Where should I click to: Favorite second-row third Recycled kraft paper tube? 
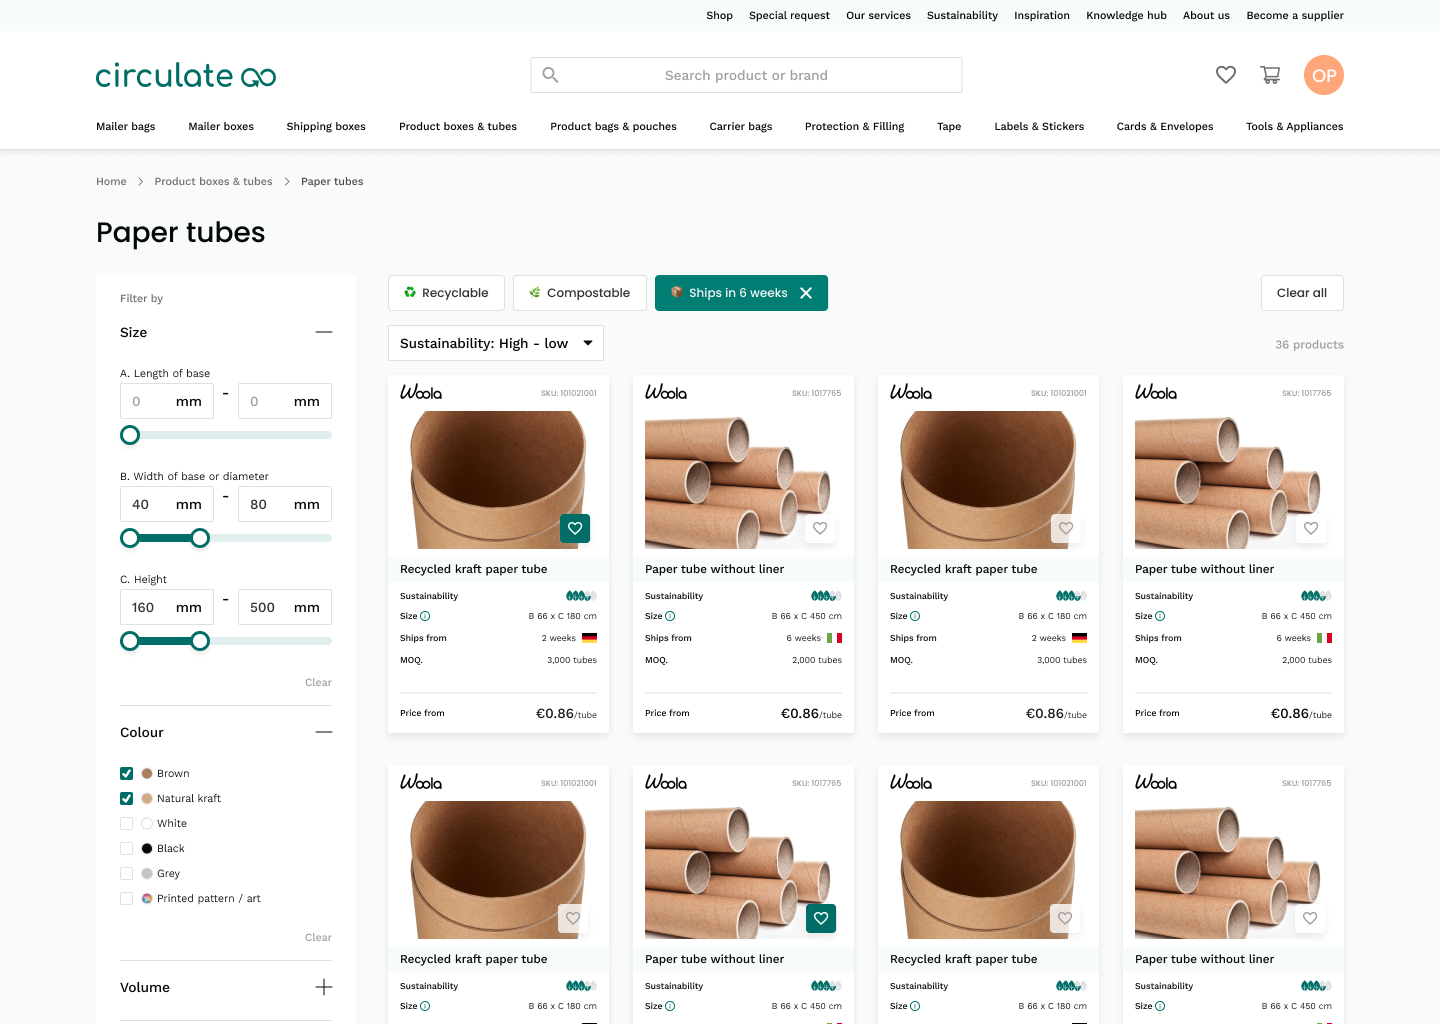point(1065,918)
